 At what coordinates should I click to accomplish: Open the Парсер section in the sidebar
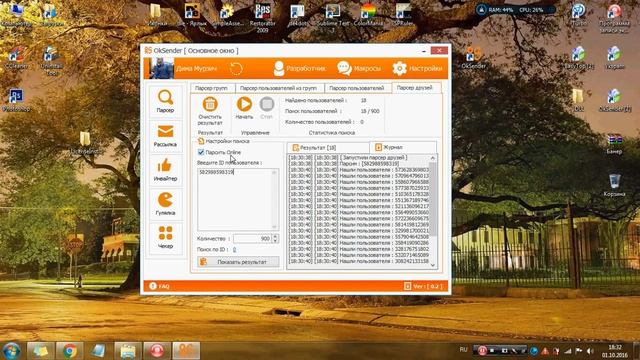point(165,101)
